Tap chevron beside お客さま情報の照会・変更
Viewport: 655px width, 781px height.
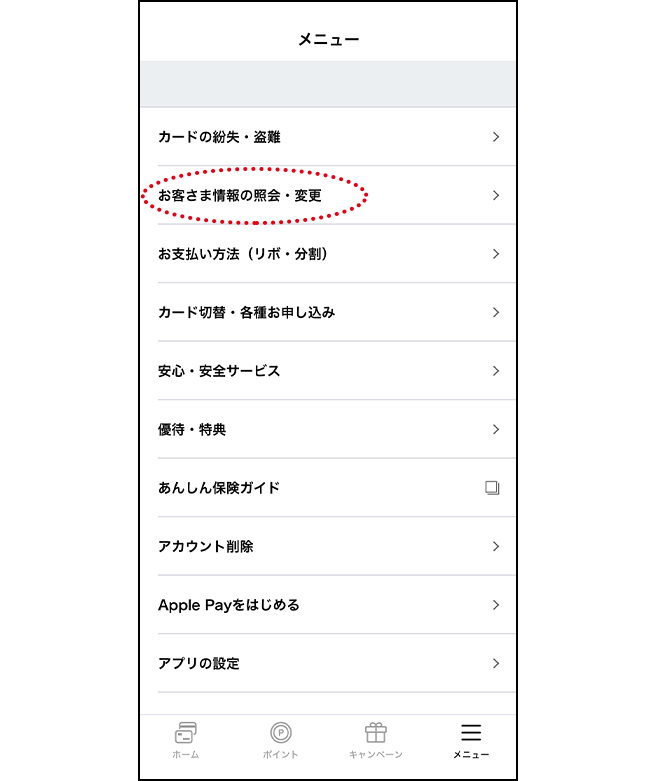tap(496, 195)
